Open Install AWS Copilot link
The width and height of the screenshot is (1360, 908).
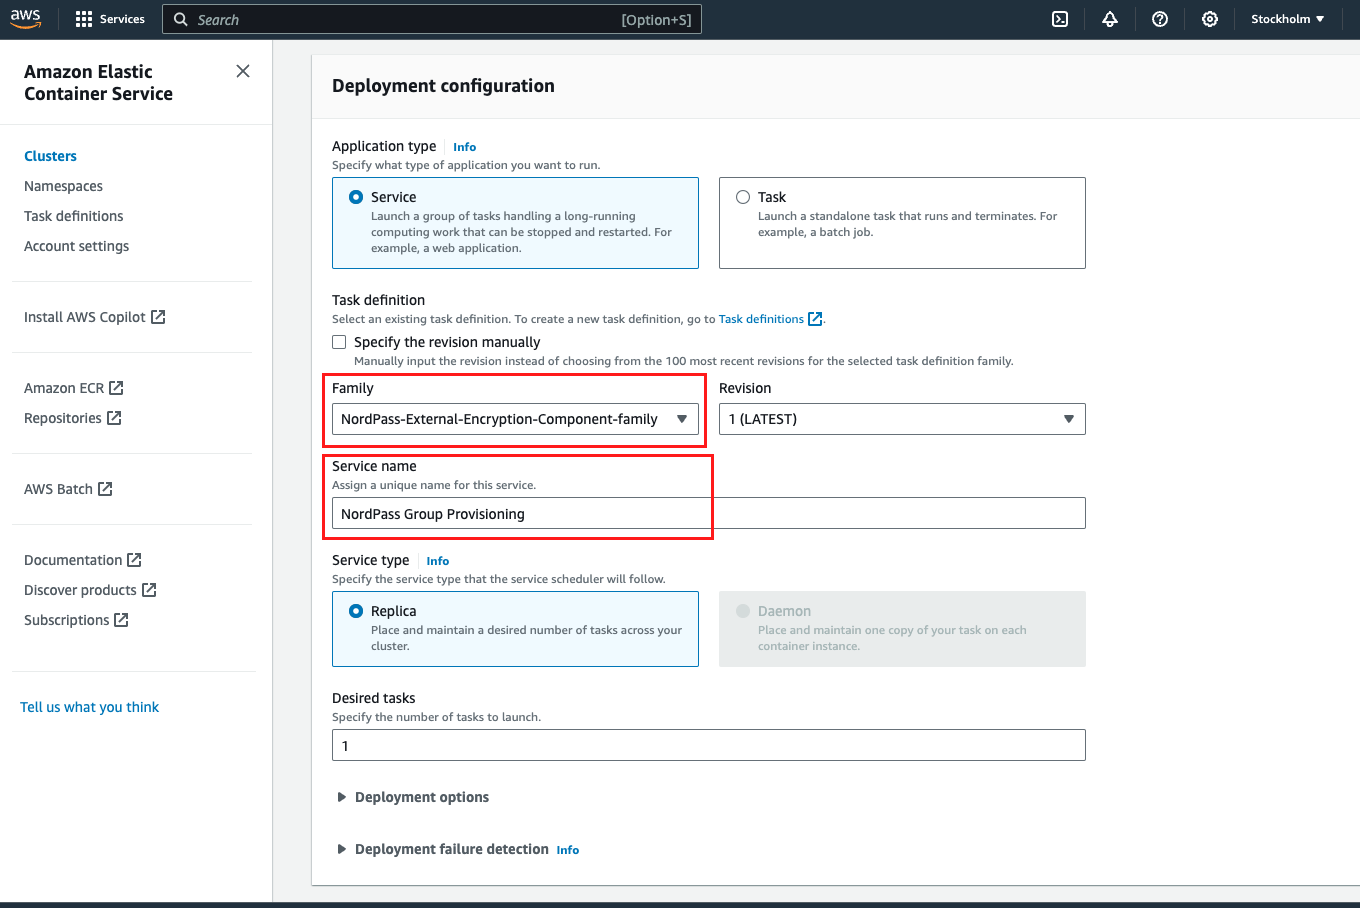pos(85,317)
